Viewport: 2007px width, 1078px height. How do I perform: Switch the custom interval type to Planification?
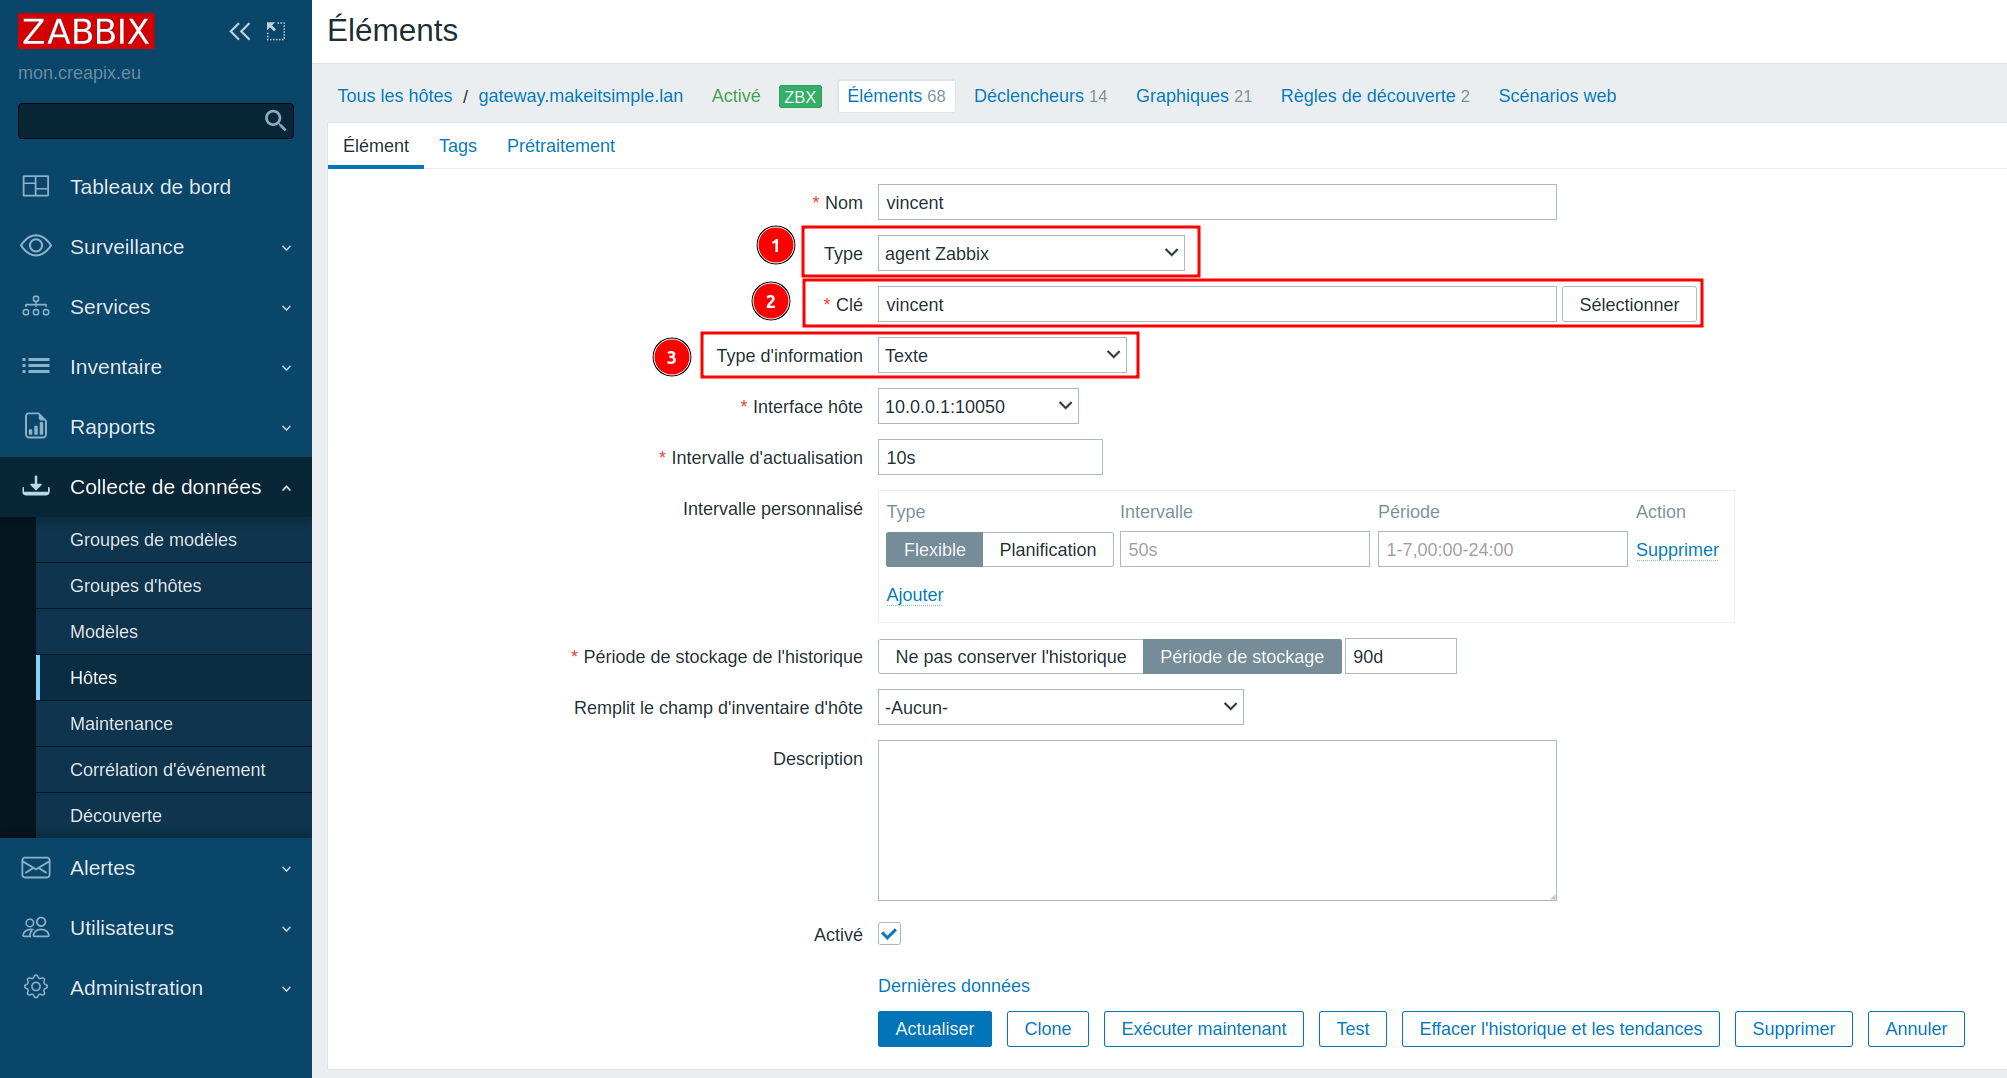coord(1047,550)
